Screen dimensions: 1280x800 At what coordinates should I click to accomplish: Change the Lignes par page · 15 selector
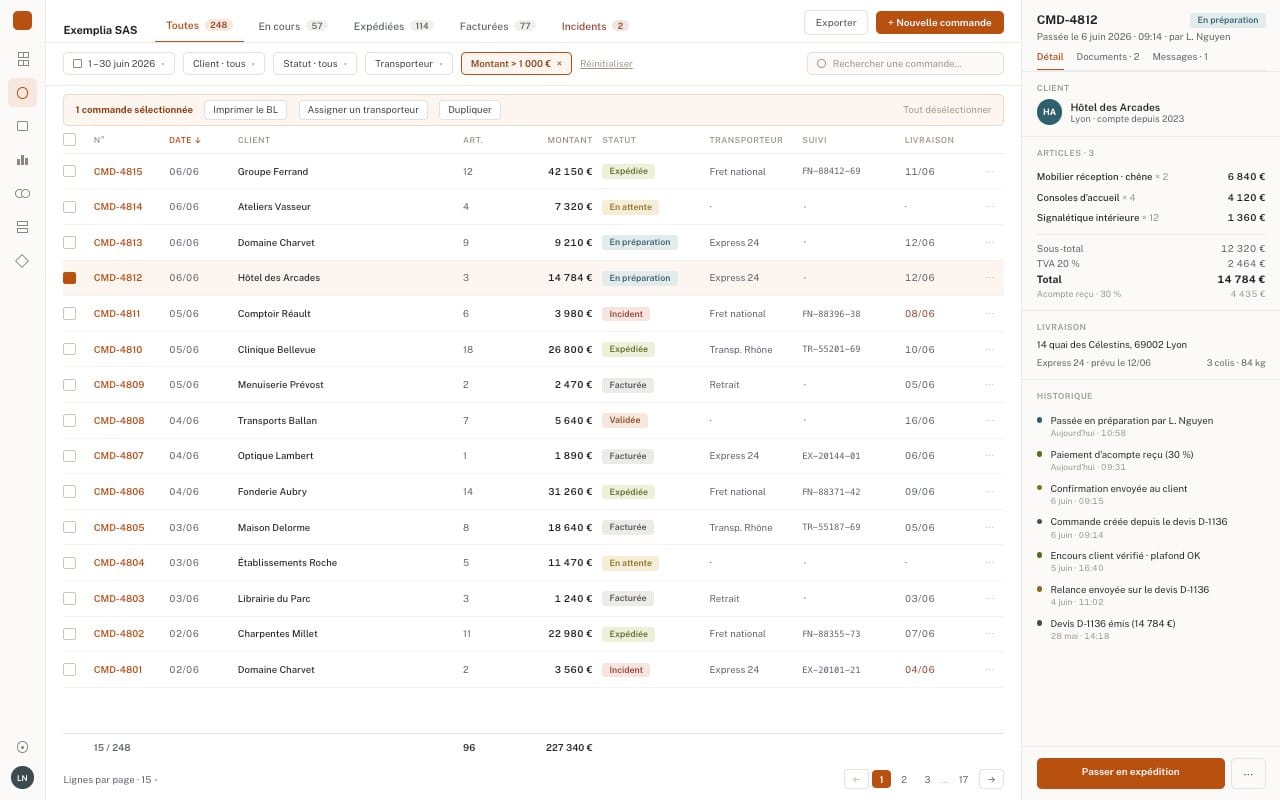(110, 780)
